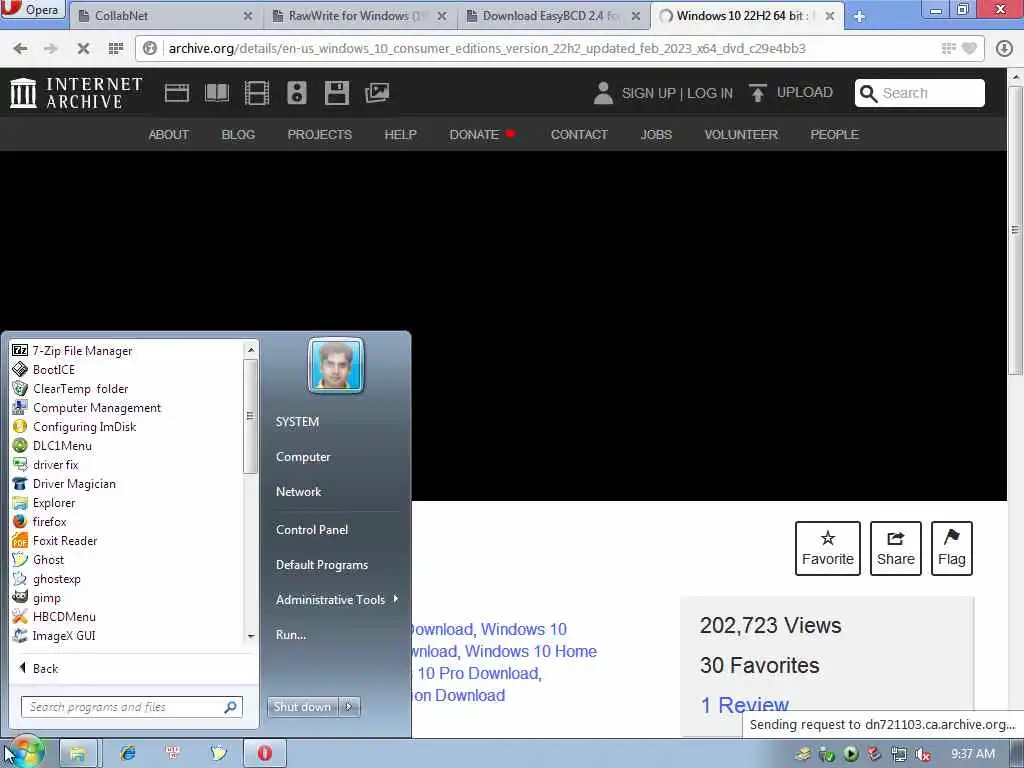The image size is (1024, 768).
Task: Click the Favorite button
Action: pyautogui.click(x=827, y=549)
